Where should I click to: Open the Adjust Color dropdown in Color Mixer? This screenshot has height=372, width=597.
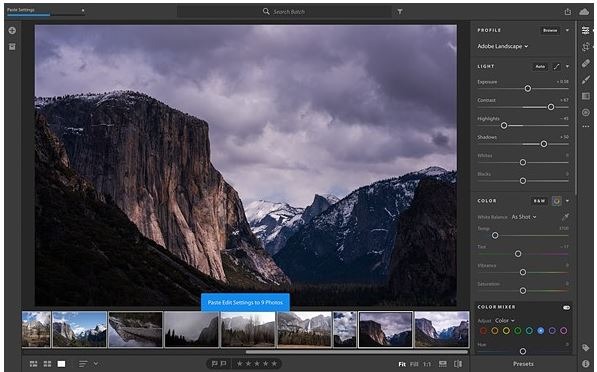(505, 321)
